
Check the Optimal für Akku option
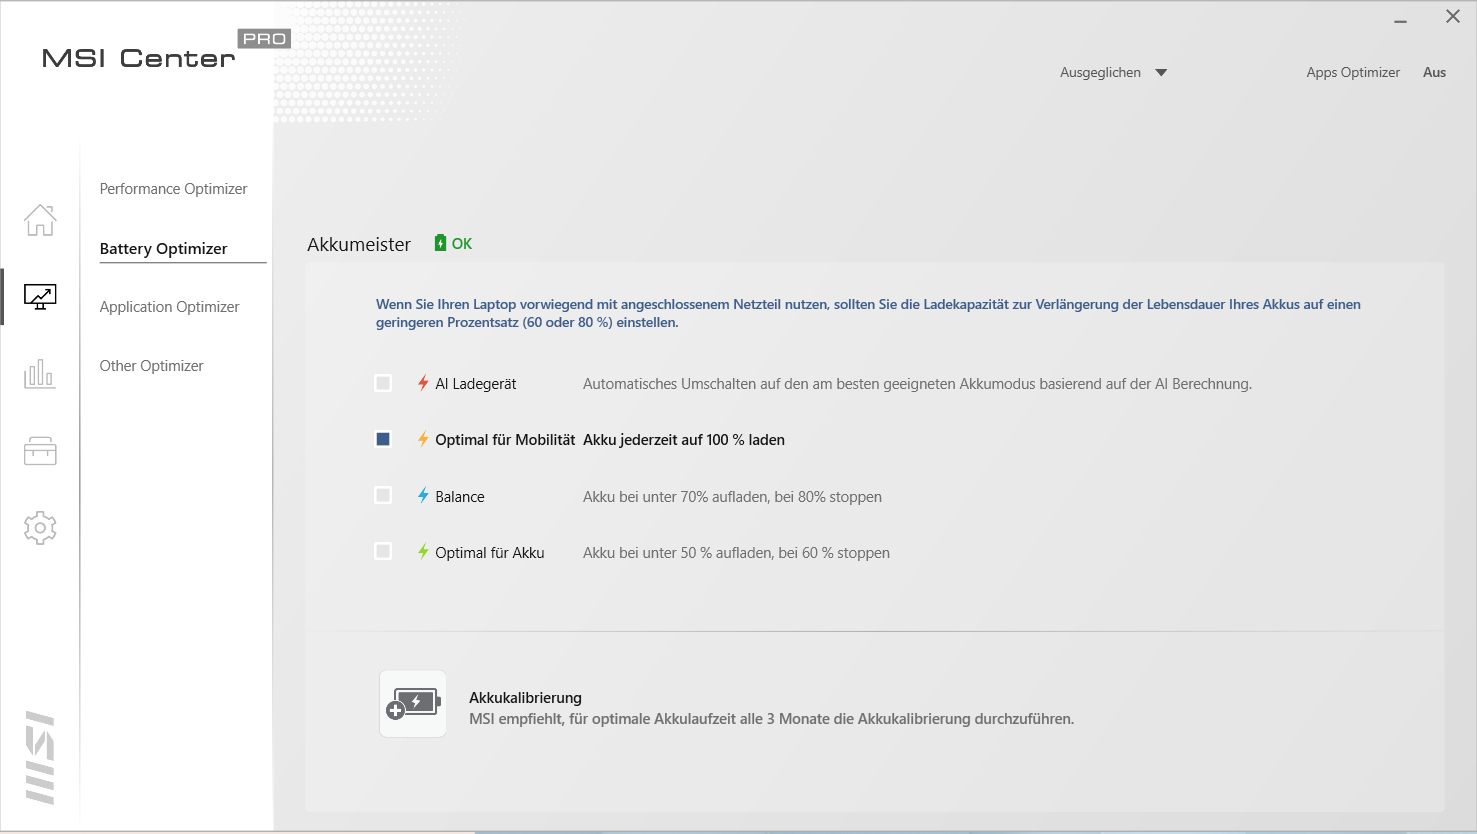[x=383, y=551]
